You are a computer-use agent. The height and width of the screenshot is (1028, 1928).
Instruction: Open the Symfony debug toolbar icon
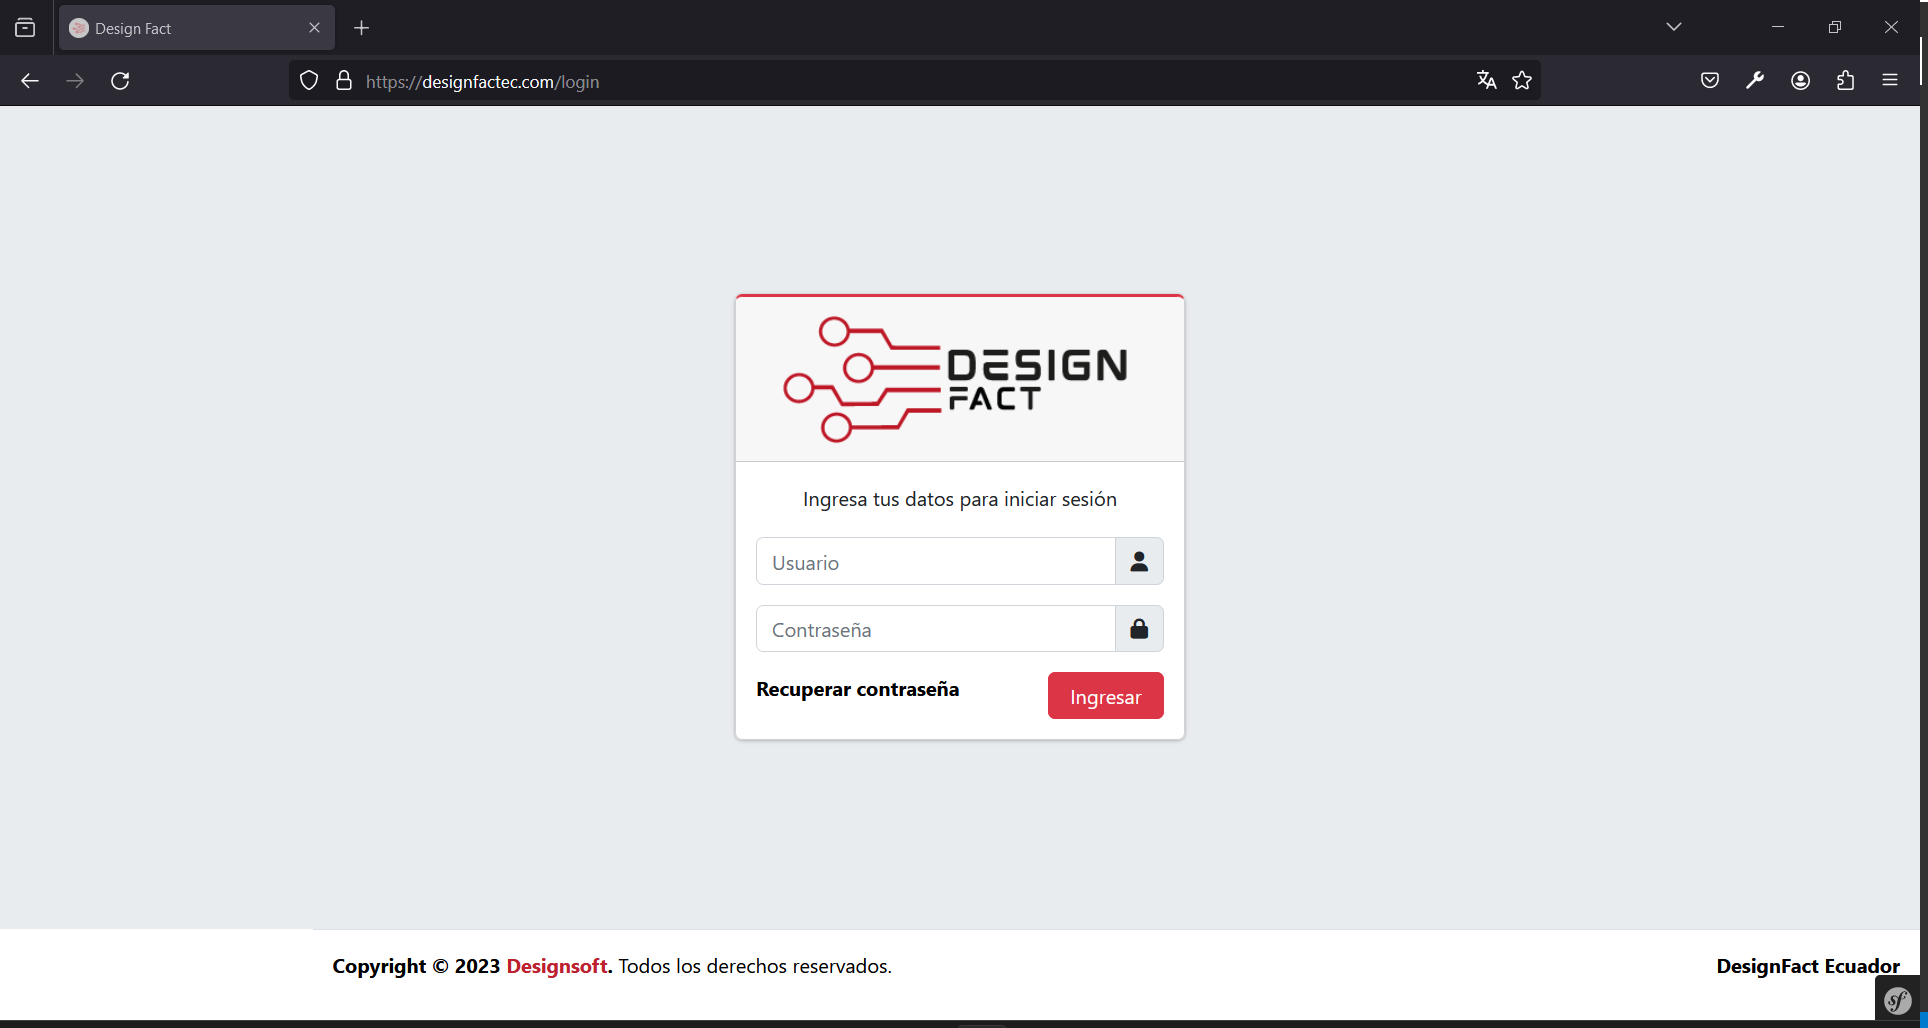coord(1897,1000)
